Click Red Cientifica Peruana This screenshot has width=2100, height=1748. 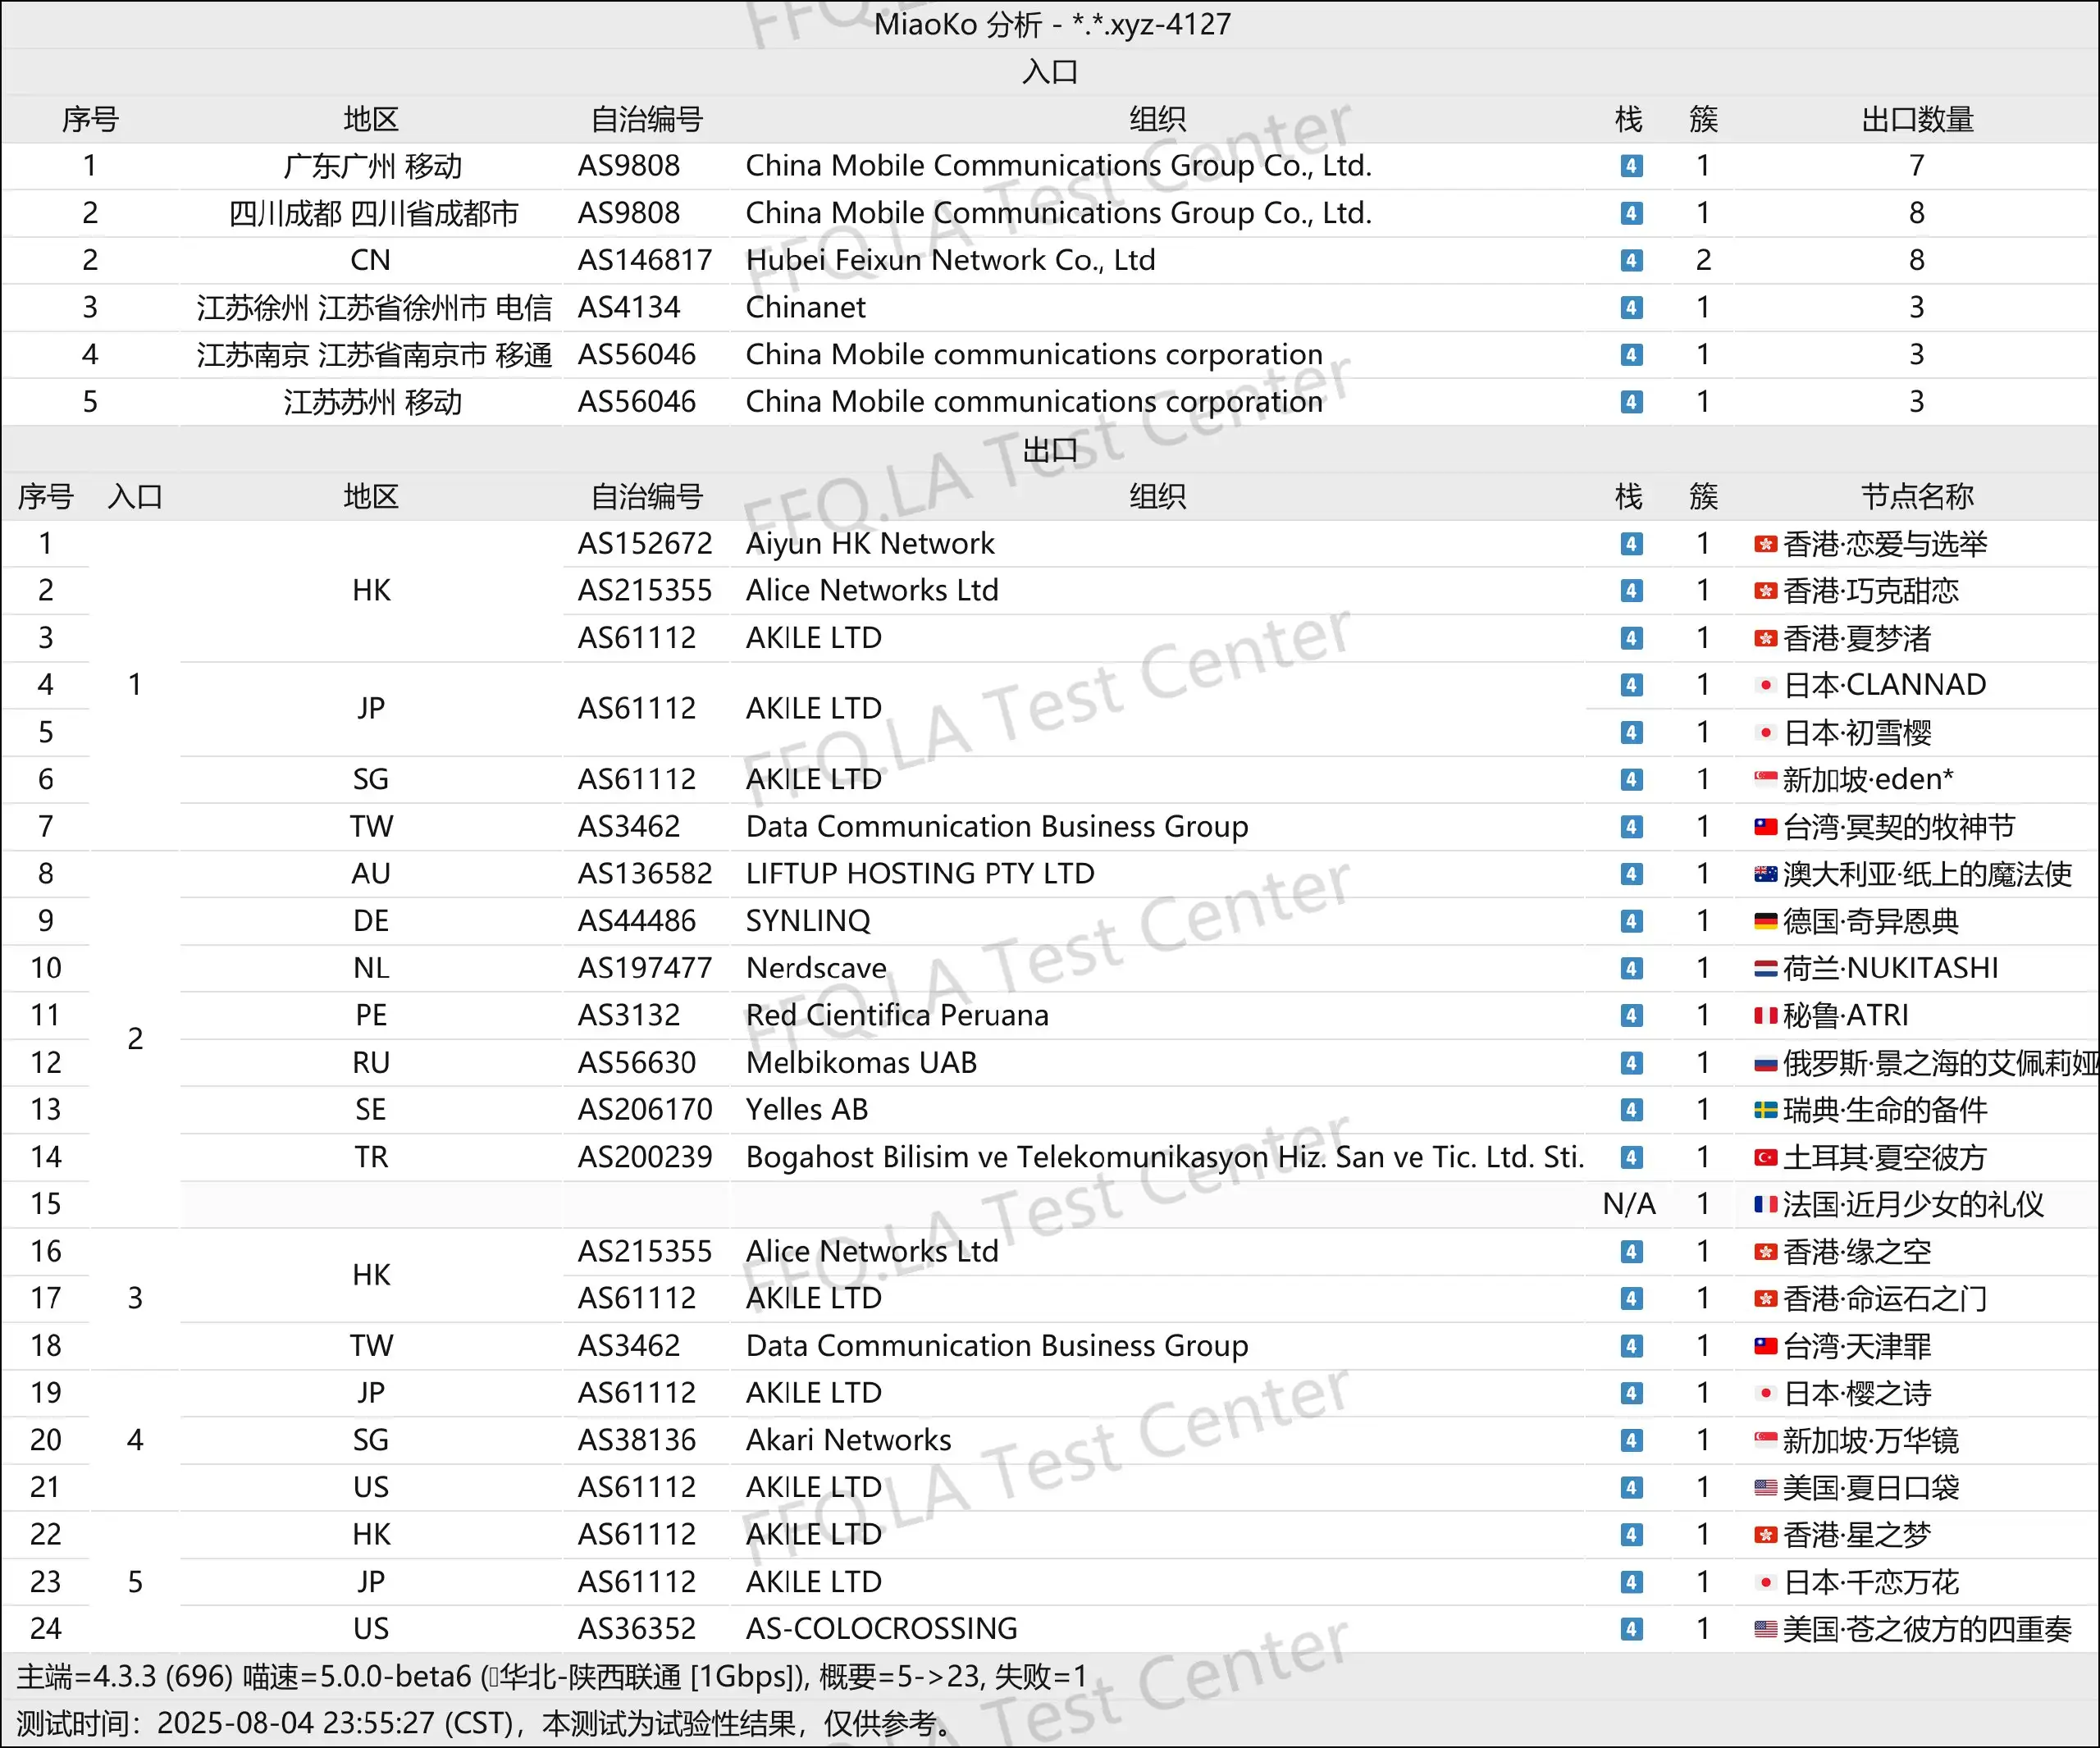coord(897,1016)
